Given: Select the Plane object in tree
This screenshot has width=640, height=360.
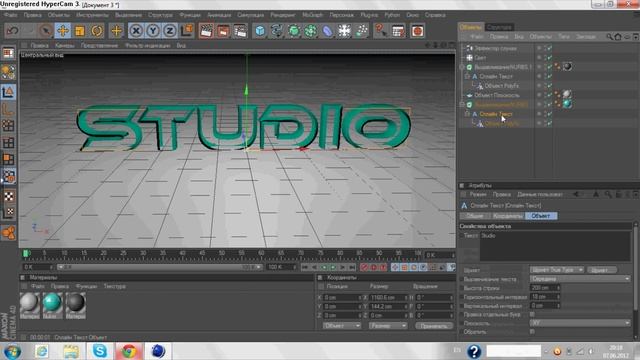Looking at the screenshot, I should (497, 95).
